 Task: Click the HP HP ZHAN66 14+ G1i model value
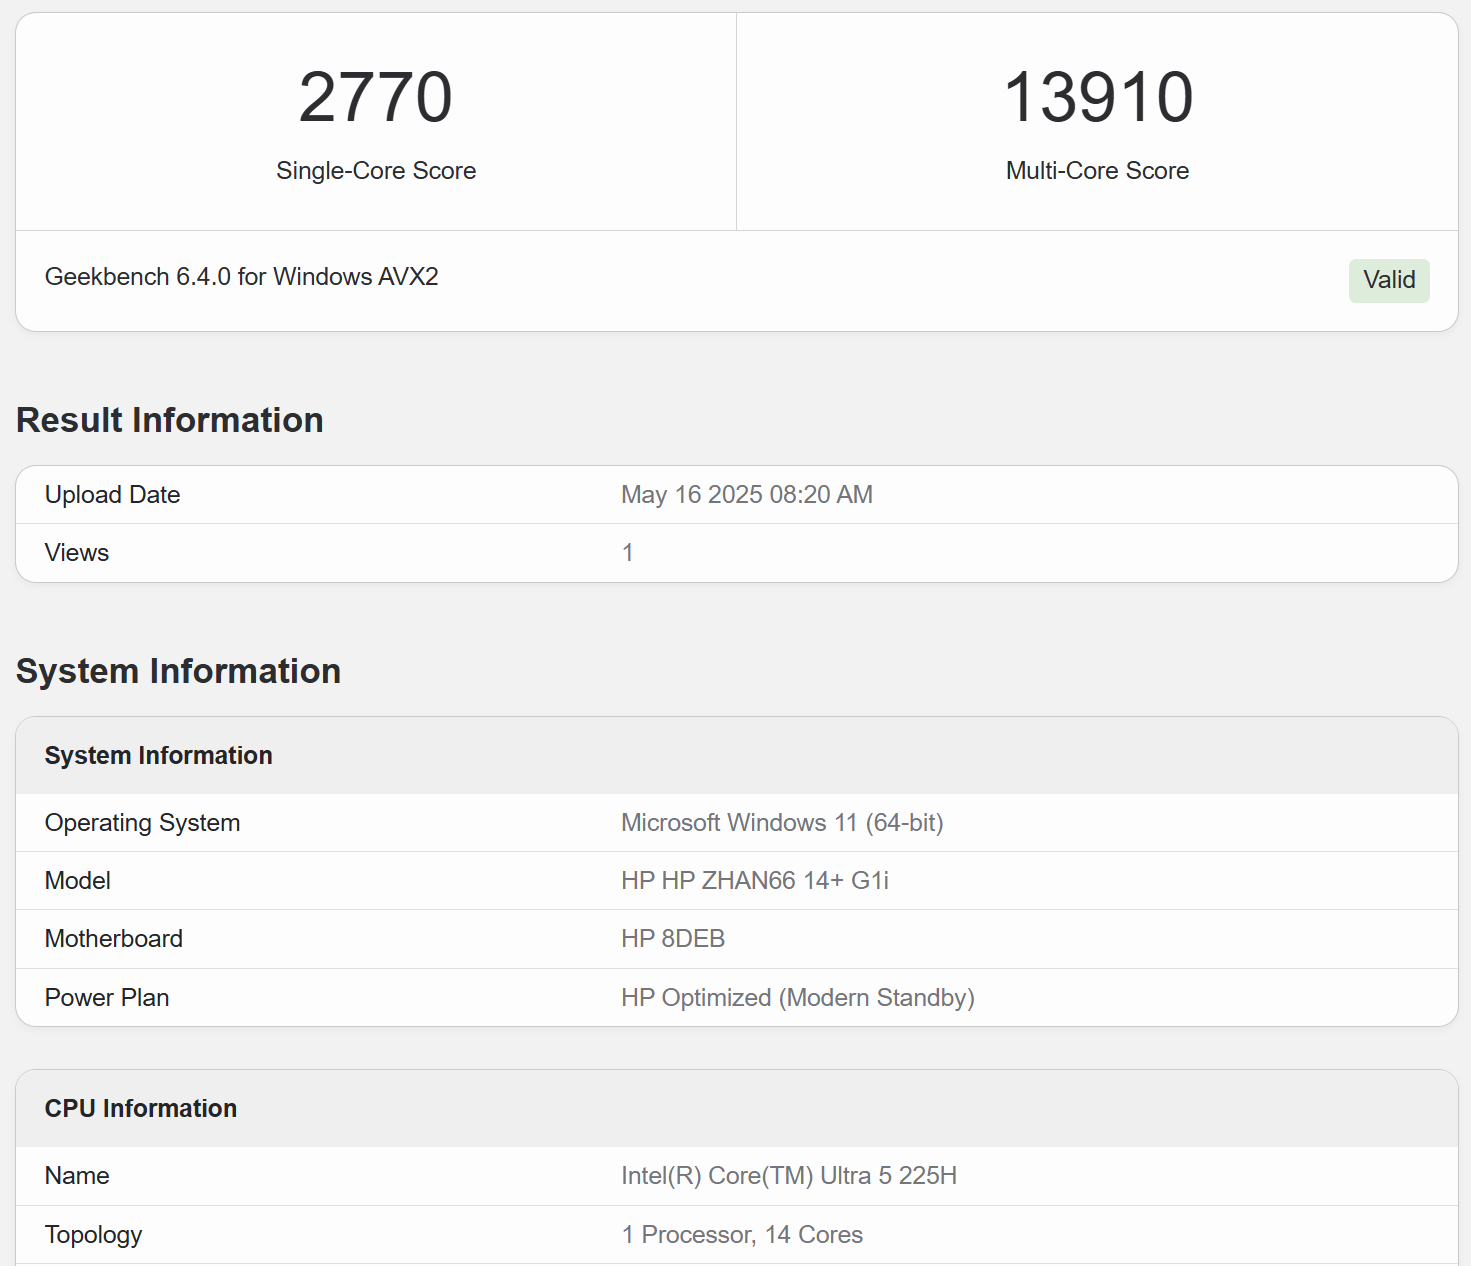tap(754, 881)
